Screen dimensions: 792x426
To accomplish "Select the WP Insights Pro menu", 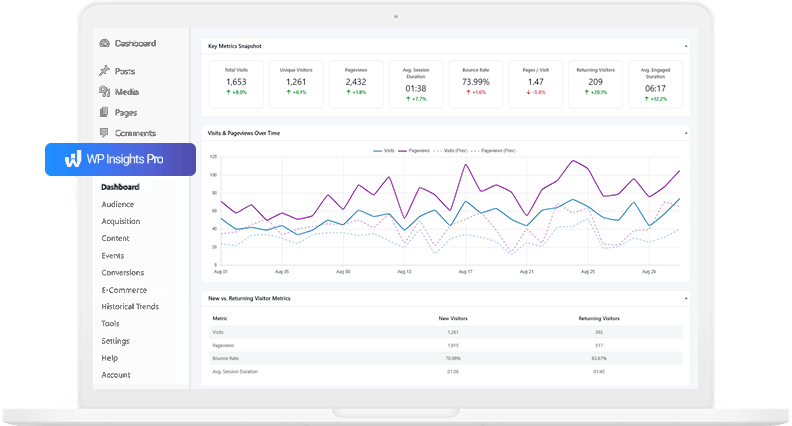I will coord(120,159).
